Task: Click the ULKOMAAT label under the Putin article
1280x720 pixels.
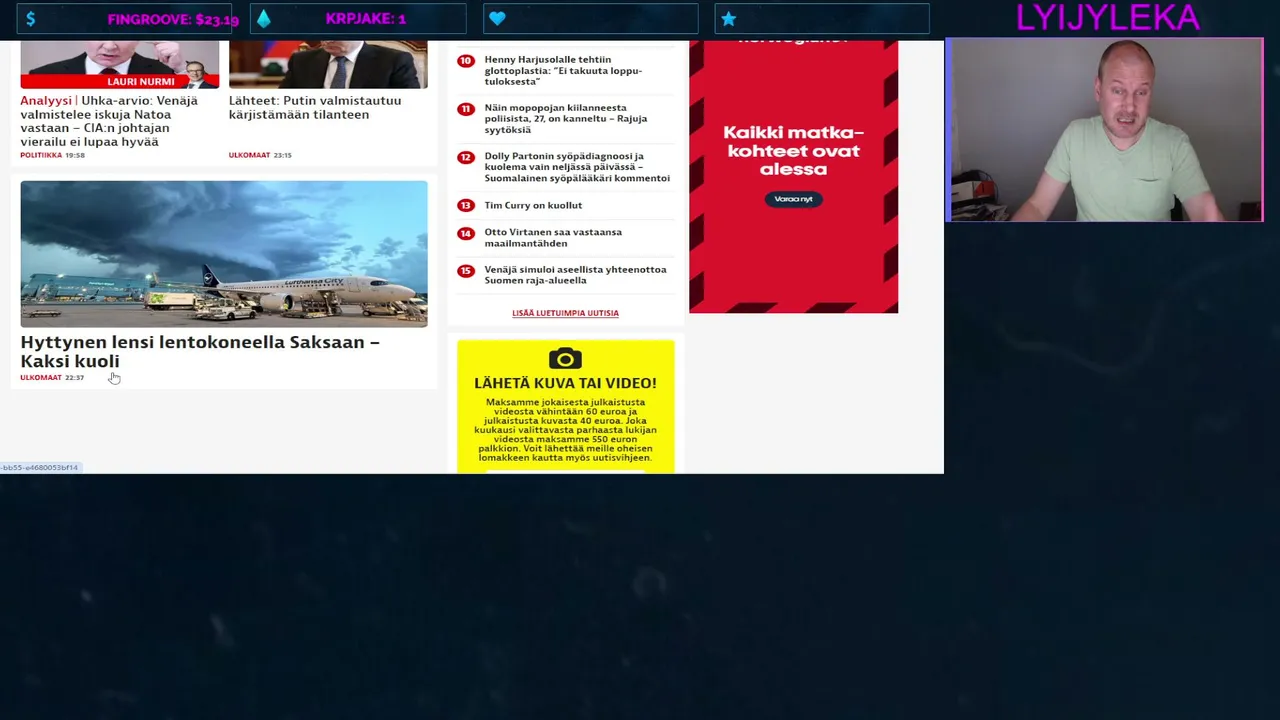Action: click(249, 155)
